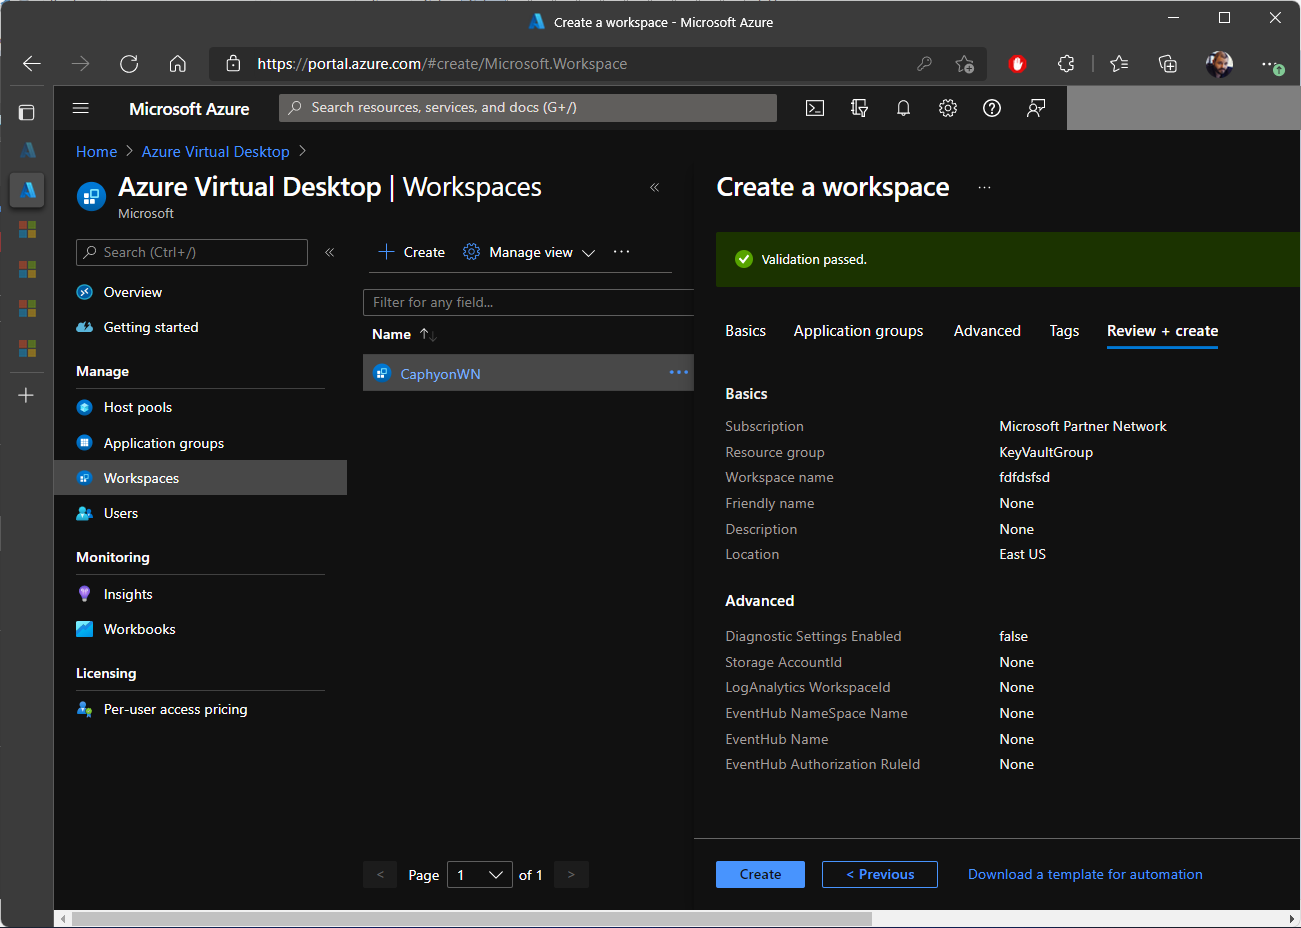This screenshot has height=928, width=1301.
Task: Open the CaphyonWN row ellipsis menu
Action: click(679, 373)
